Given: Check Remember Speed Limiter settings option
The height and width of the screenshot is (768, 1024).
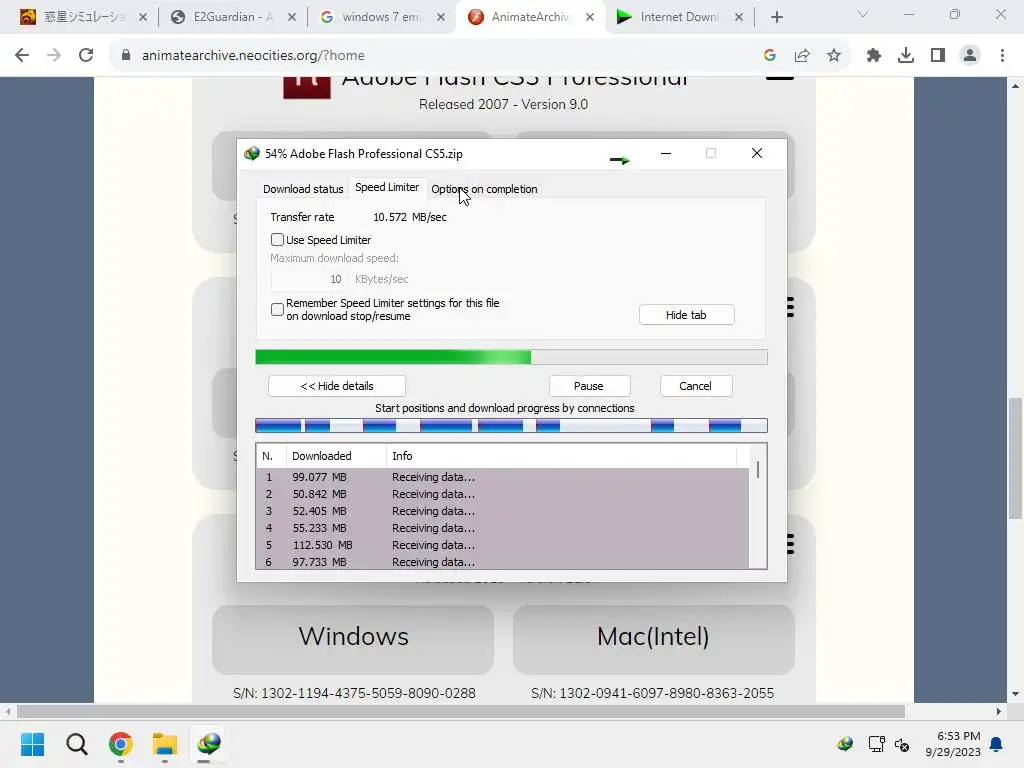Looking at the screenshot, I should pos(278,309).
